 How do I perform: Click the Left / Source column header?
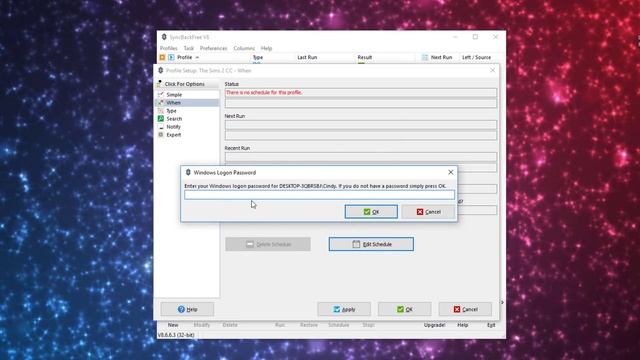pyautogui.click(x=476, y=58)
